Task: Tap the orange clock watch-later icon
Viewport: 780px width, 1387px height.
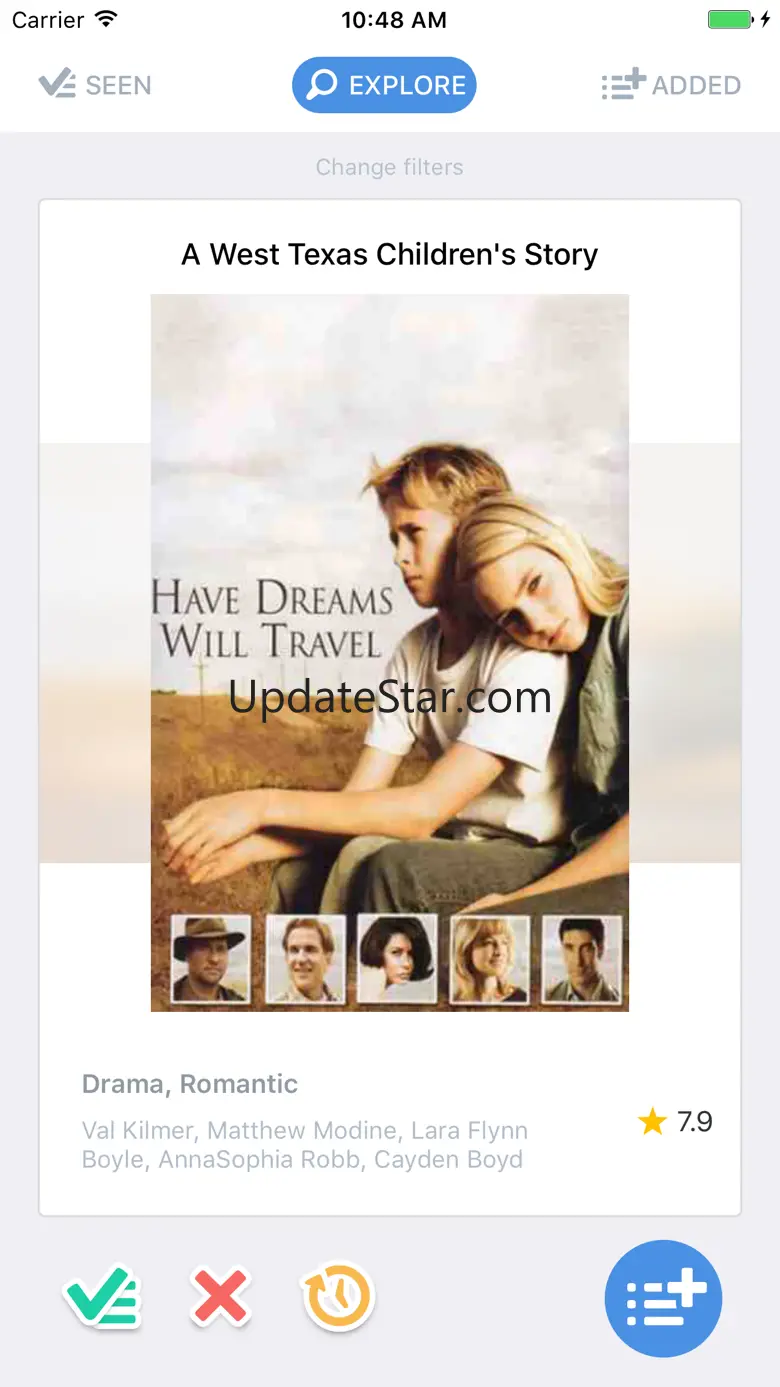Action: pos(337,1298)
